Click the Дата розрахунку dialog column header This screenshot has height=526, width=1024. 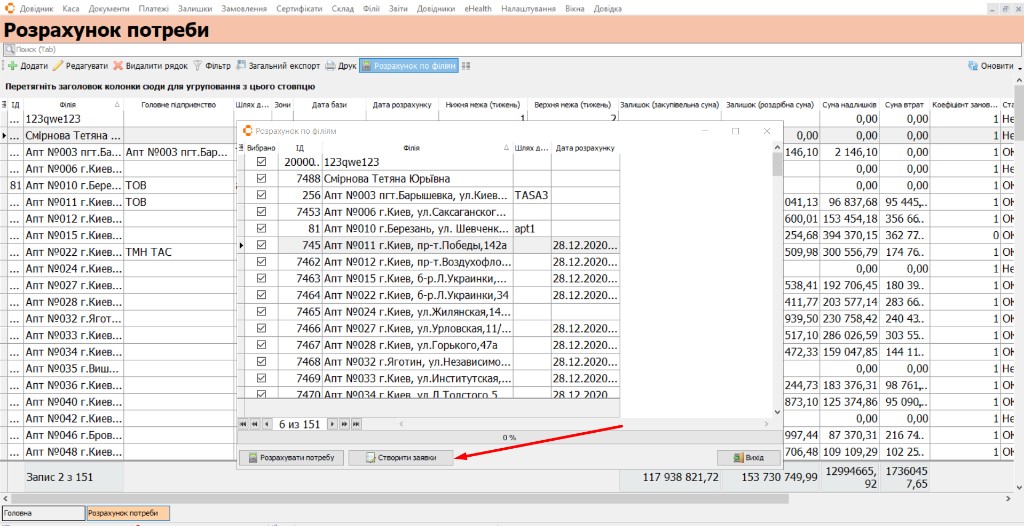click(x=585, y=148)
